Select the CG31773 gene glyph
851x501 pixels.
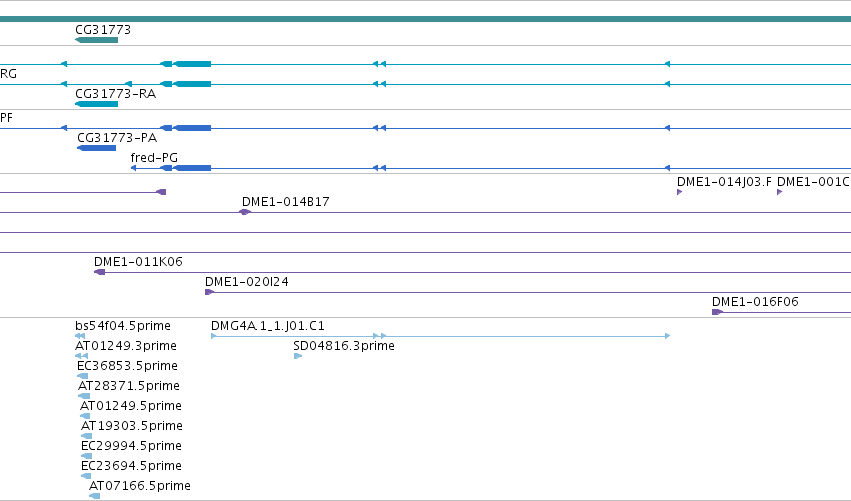point(97,40)
